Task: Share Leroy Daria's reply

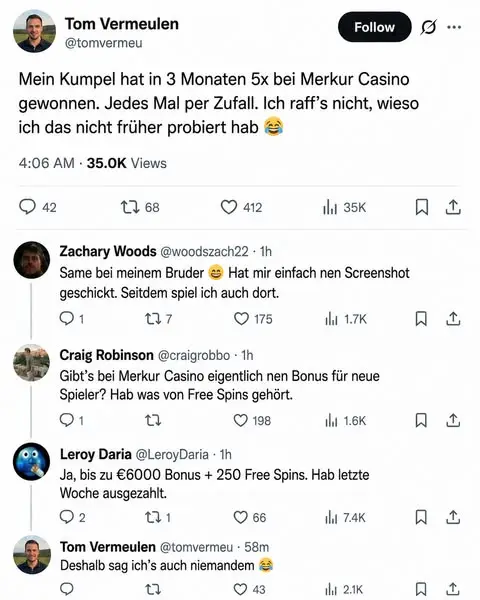Action: pyautogui.click(x=453, y=517)
